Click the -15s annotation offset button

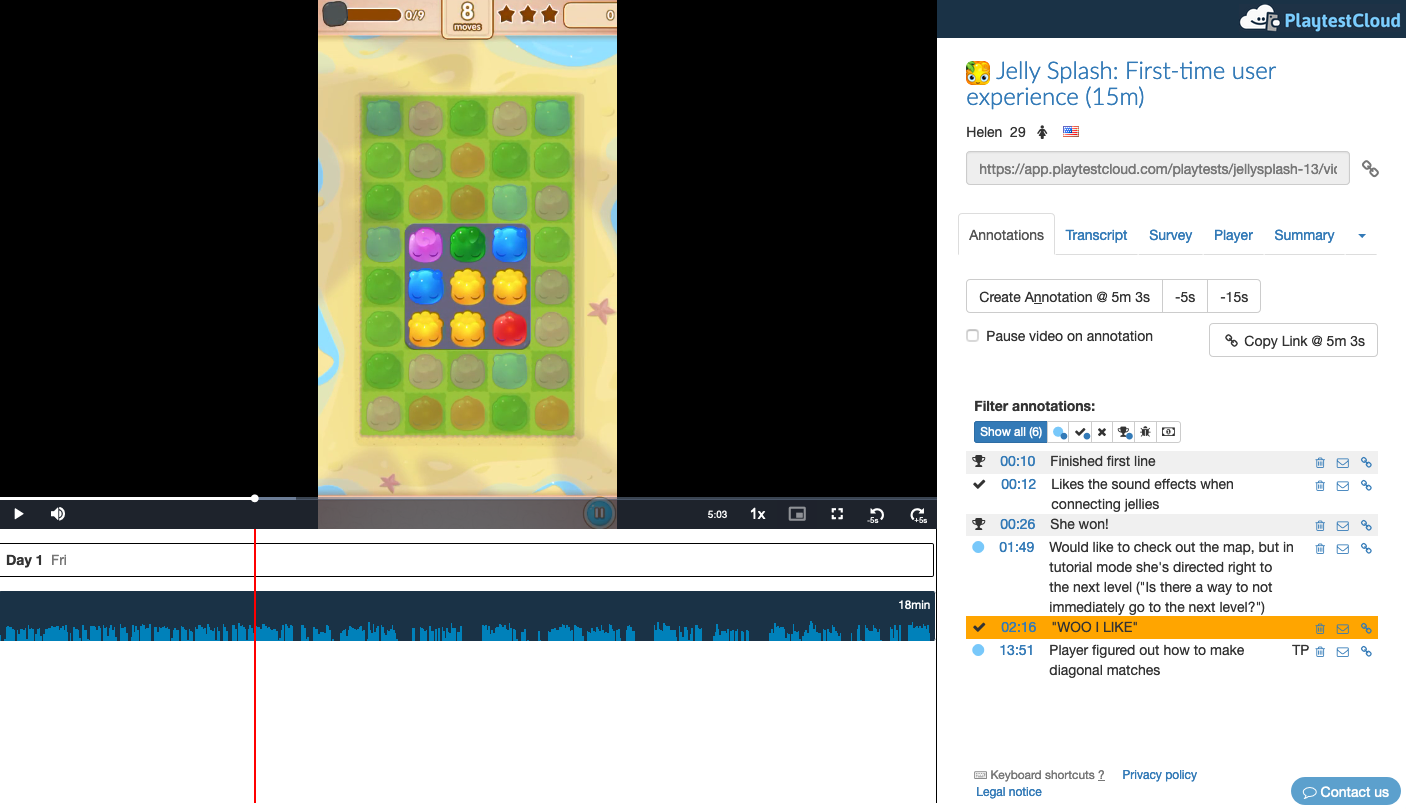point(1234,297)
